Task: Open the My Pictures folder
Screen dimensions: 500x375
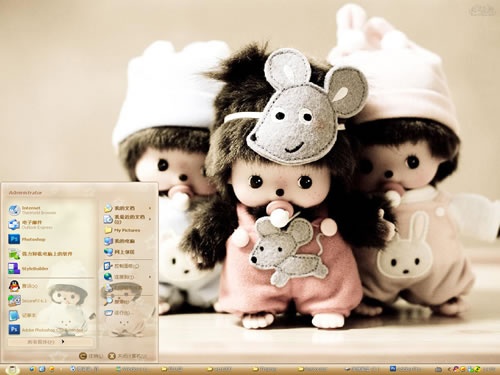Action: pyautogui.click(x=128, y=230)
